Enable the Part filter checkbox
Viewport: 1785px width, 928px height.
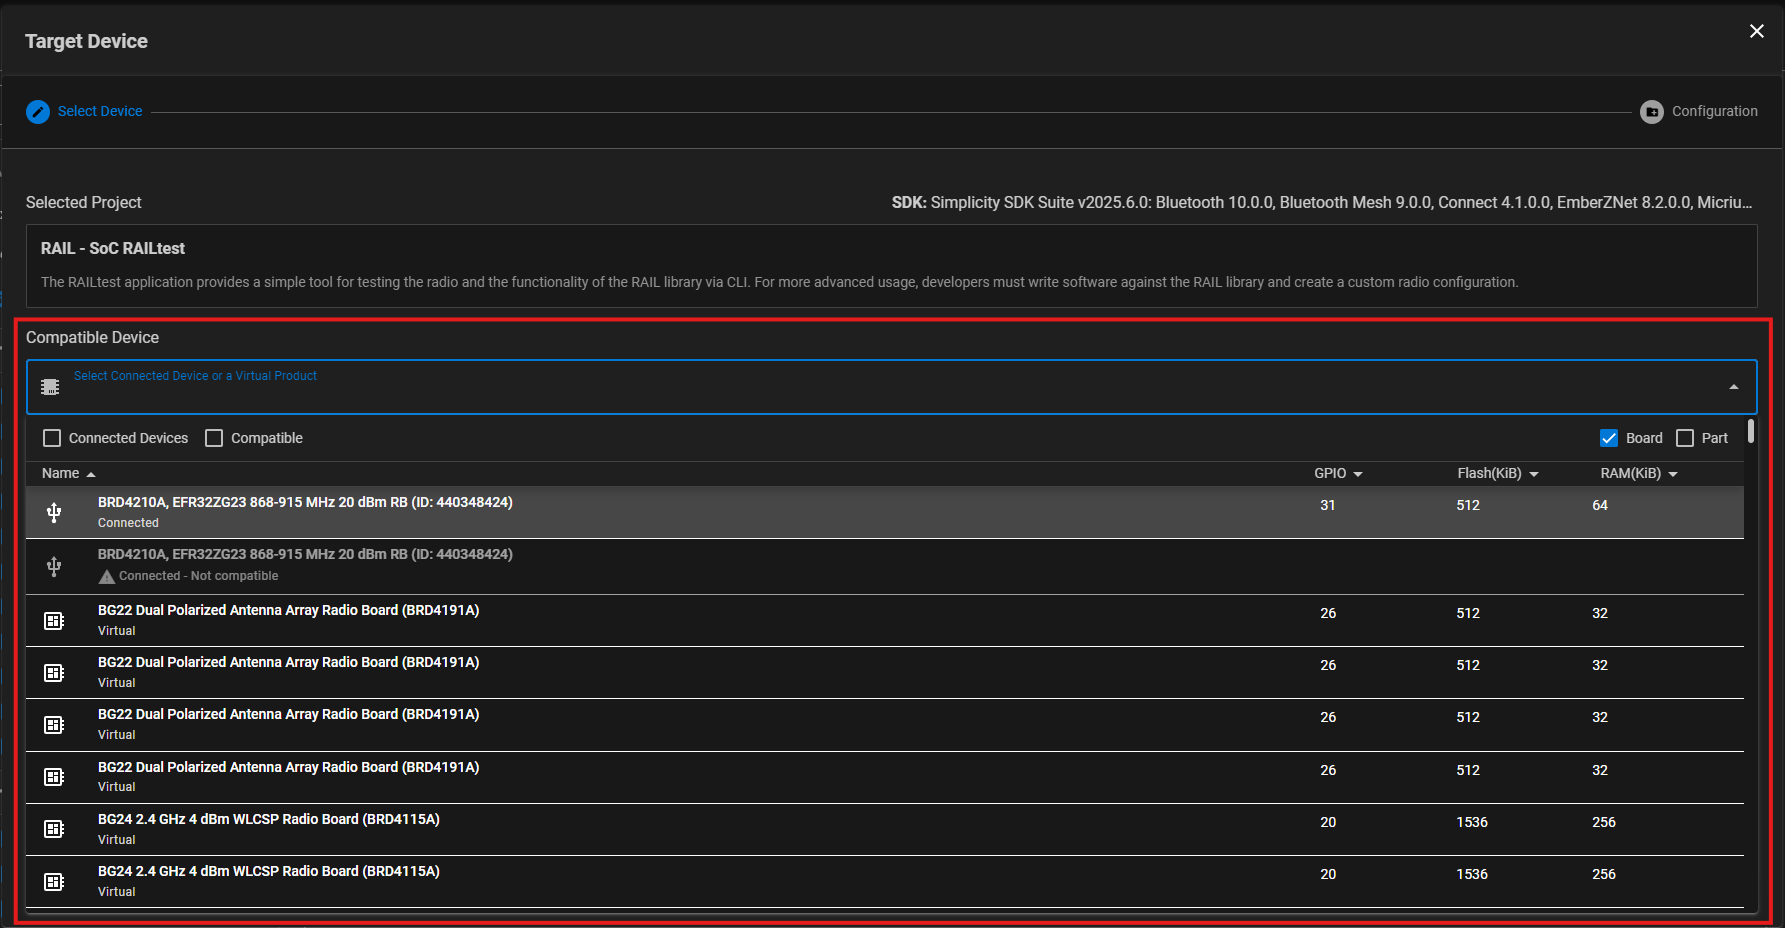click(x=1684, y=438)
